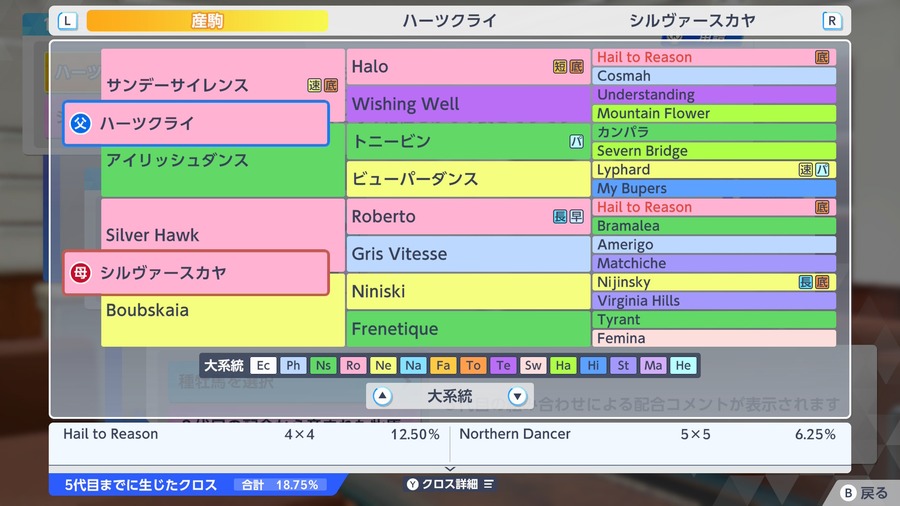Click the パ badge on トニービン
Screen dimensions: 900x506
click(x=576, y=142)
